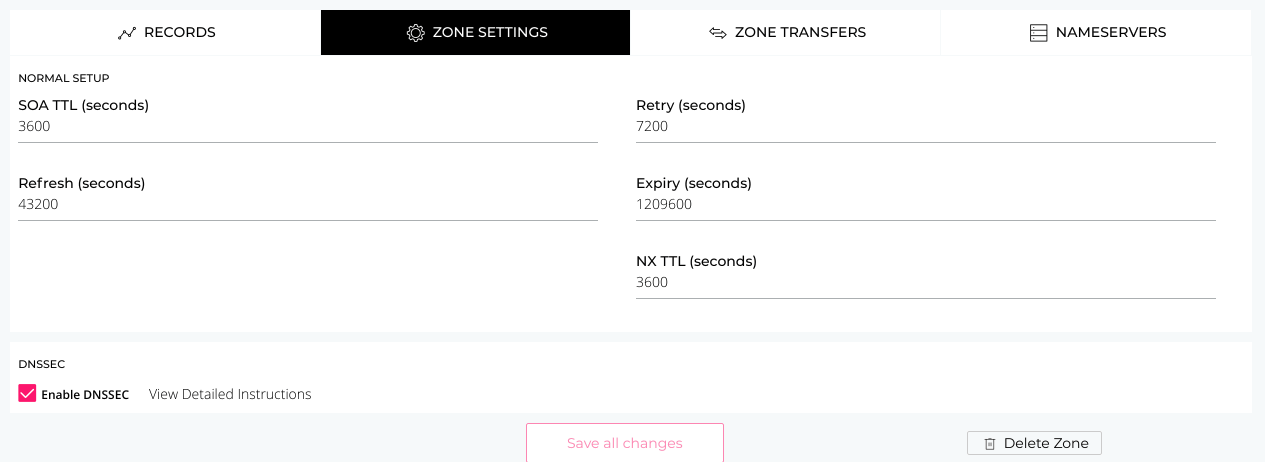This screenshot has width=1265, height=462.
Task: Click the Nameservers server stack icon
Action: (x=1038, y=33)
